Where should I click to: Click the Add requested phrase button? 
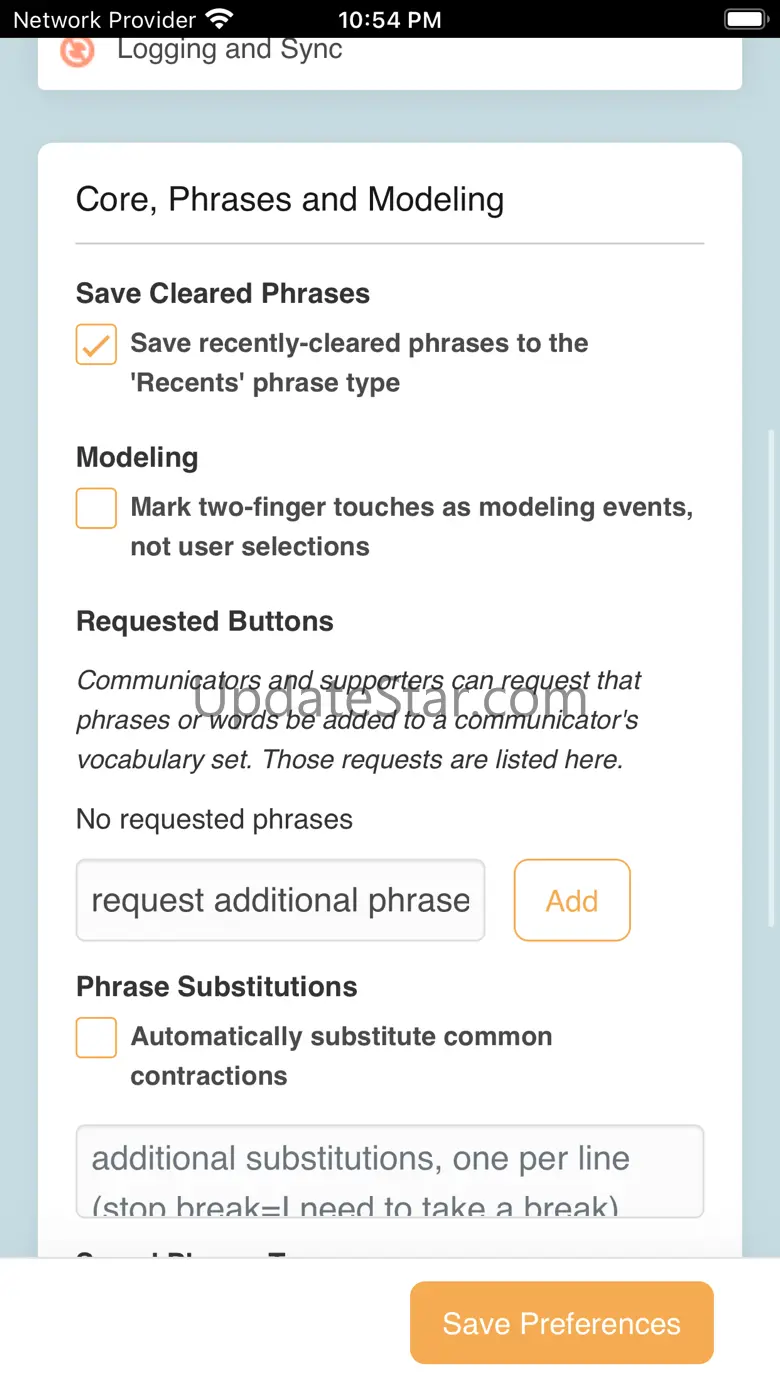coord(572,900)
